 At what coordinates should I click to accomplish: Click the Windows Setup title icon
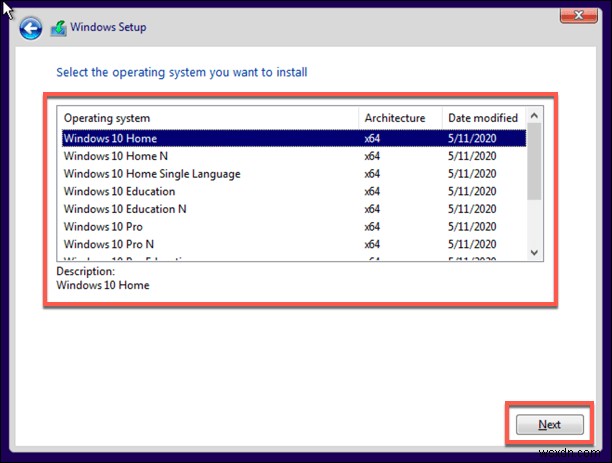(59, 28)
